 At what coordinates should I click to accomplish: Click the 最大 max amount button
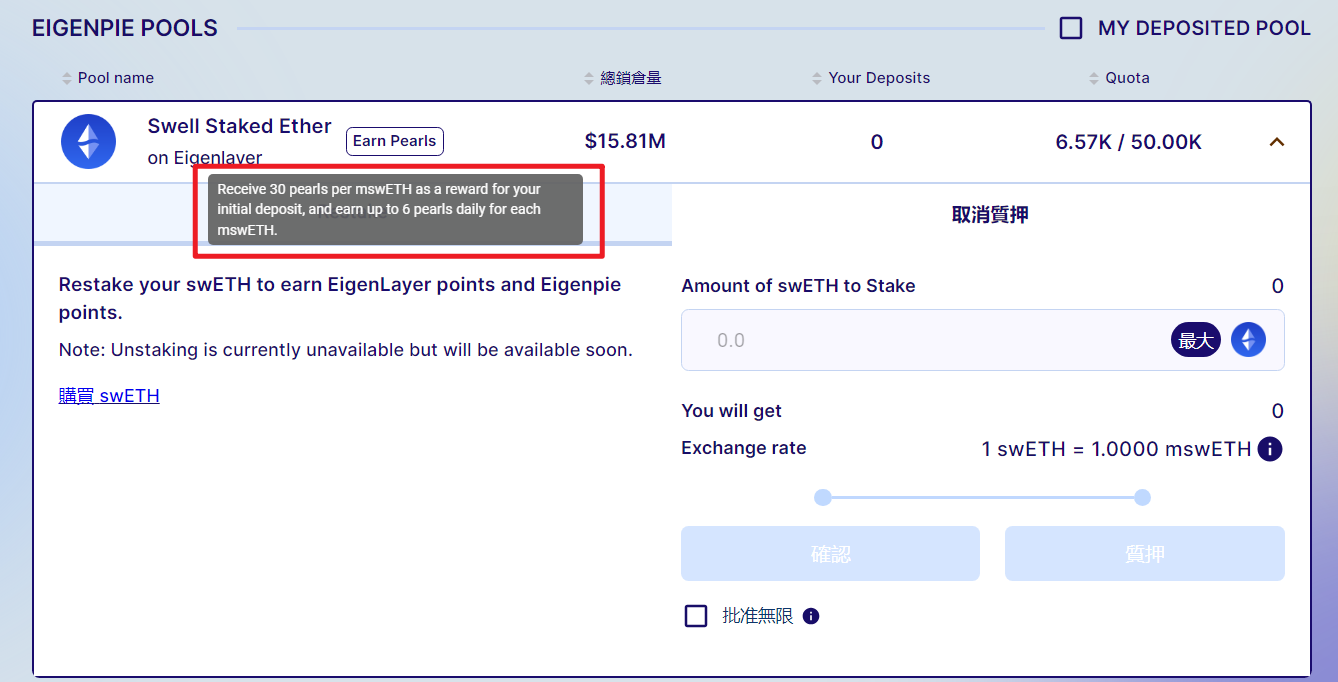1196,340
